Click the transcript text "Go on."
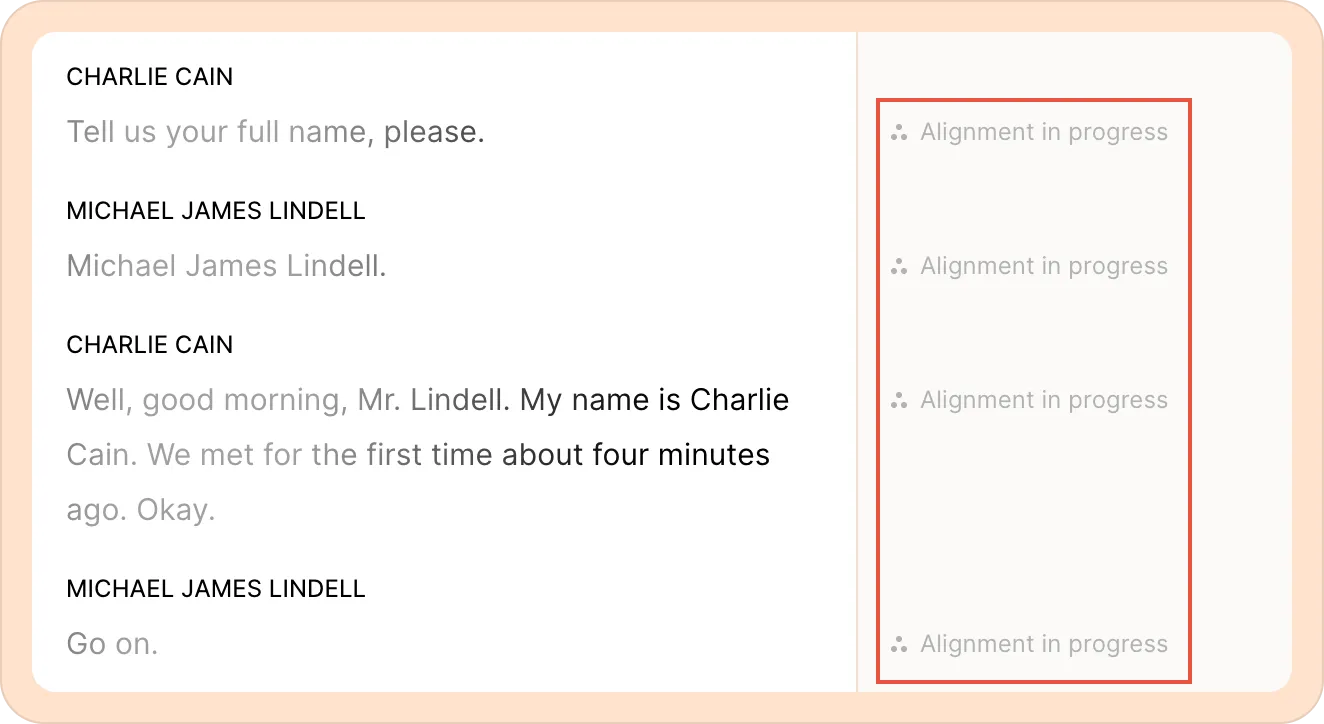Viewport: 1324px width, 724px height. [112, 644]
